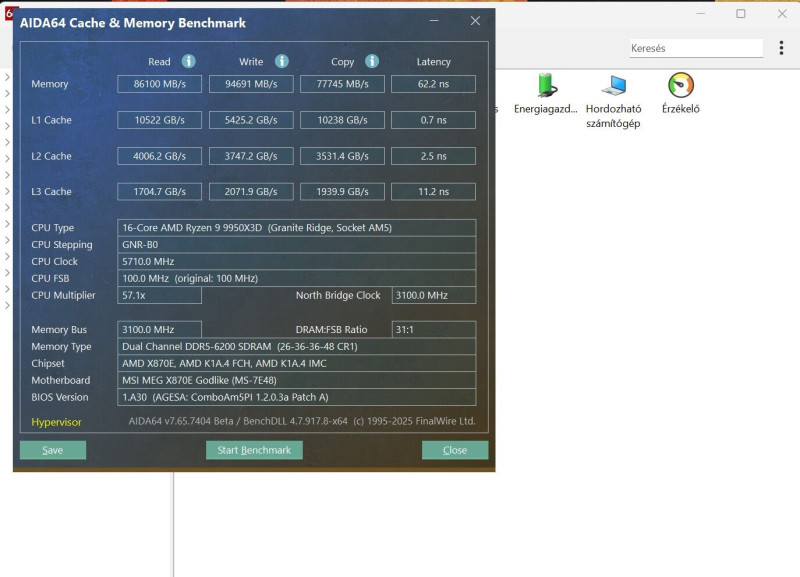Viewport: 800px width, 577px height.
Task: Select L2 Cache write 3747.2 GB/s
Action: tap(251, 156)
